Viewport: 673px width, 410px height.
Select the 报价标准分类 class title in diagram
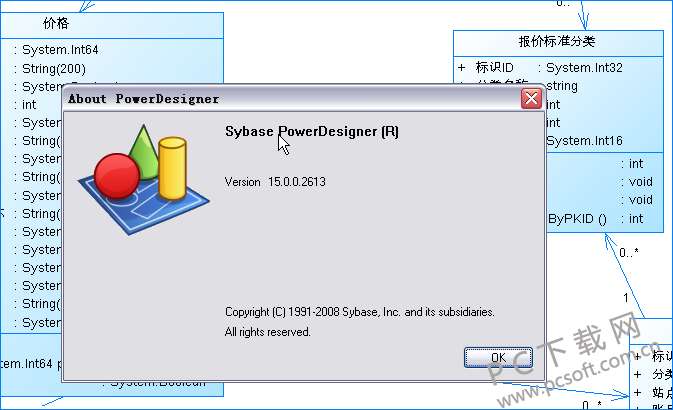[557, 42]
